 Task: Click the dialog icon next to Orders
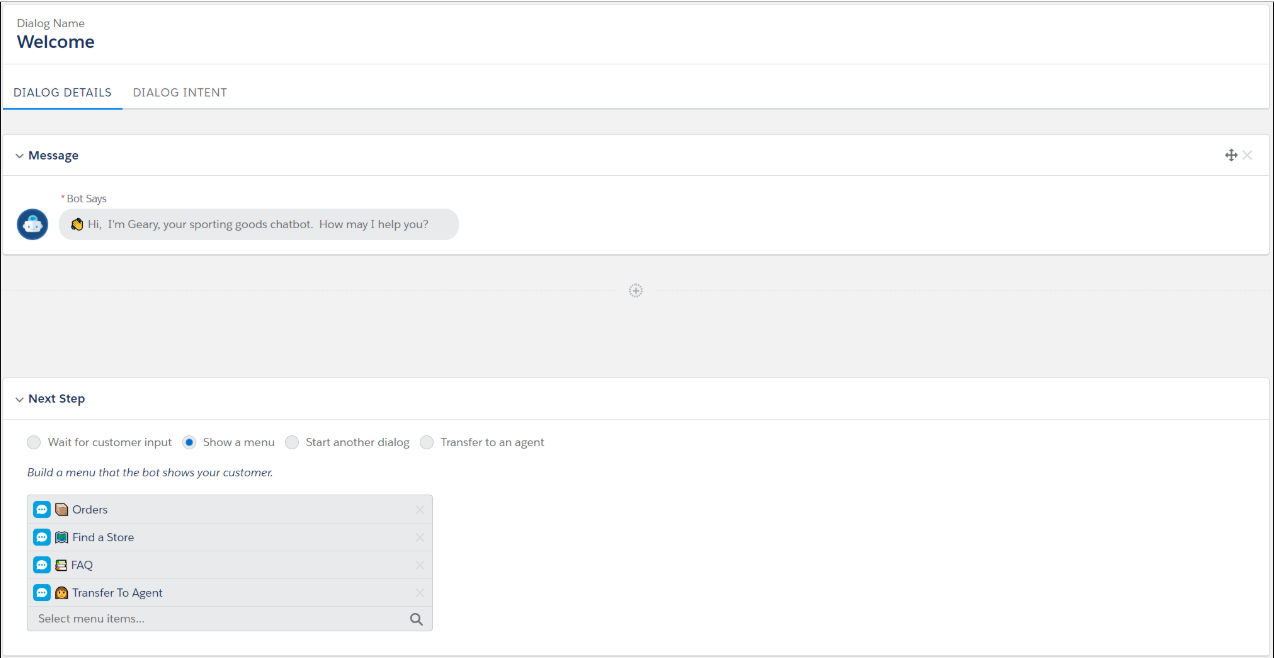pyautogui.click(x=42, y=509)
